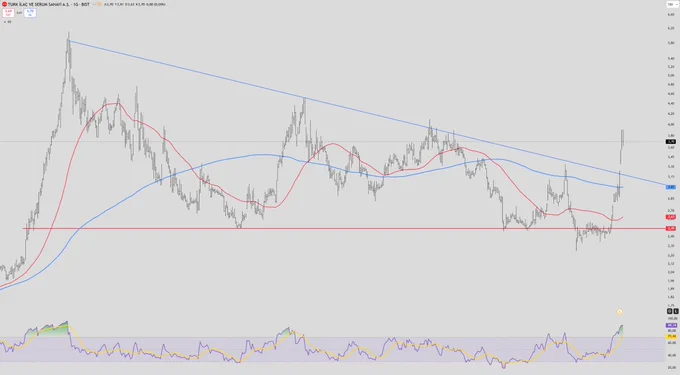680x375 pixels.
Task: Click the purple RSI value label
Action: pos(671,325)
